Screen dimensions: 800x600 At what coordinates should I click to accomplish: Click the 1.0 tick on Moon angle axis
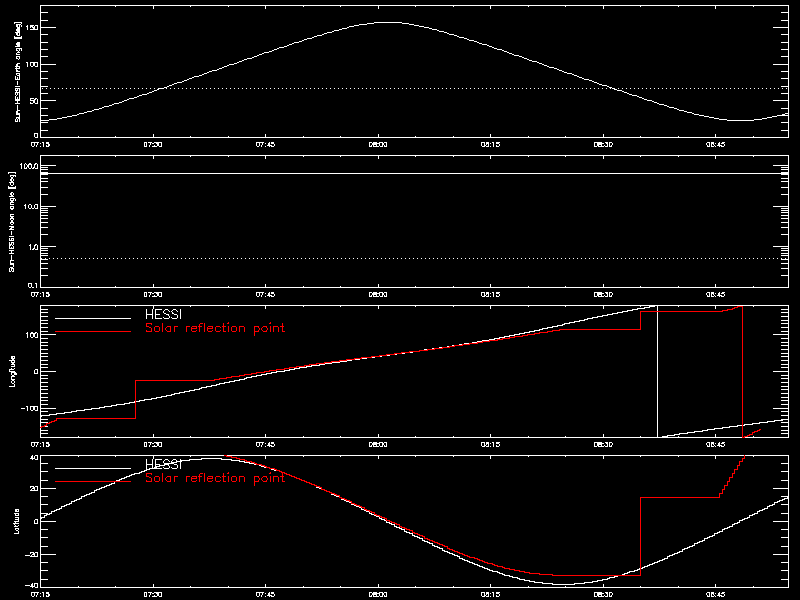[x=33, y=247]
